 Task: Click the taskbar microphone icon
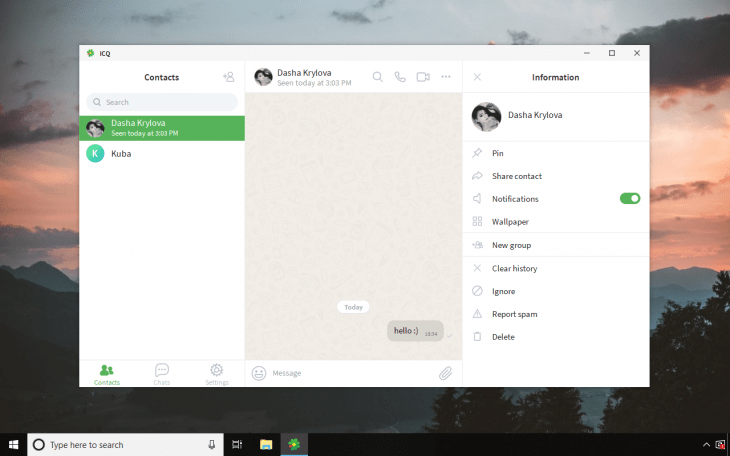211,445
